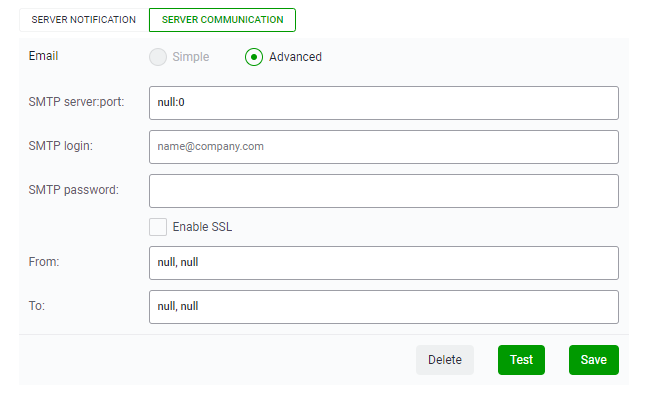Select the Advanced email radio button

click(x=254, y=57)
